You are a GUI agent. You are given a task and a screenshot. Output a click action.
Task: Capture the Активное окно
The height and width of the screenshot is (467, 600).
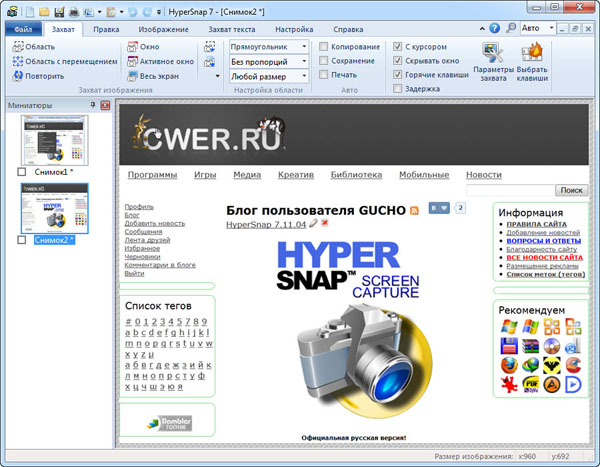pyautogui.click(x=158, y=61)
